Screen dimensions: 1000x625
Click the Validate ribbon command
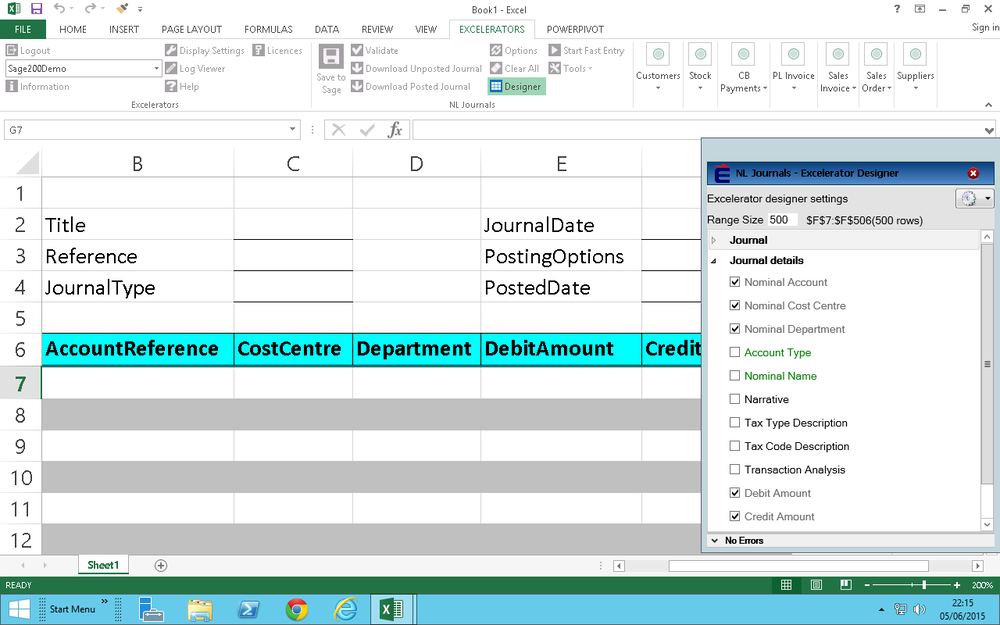(374, 50)
